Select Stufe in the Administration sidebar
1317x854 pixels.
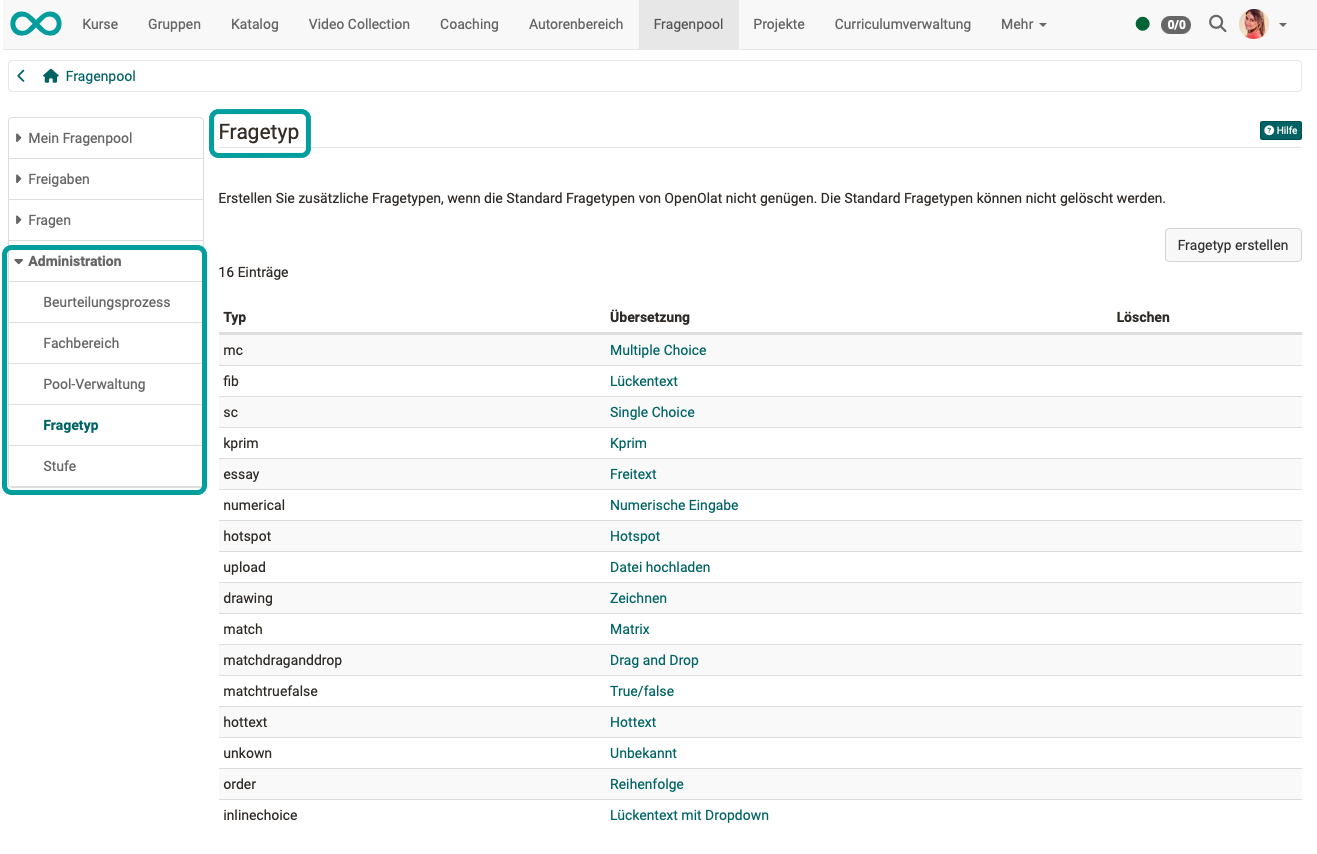click(59, 465)
